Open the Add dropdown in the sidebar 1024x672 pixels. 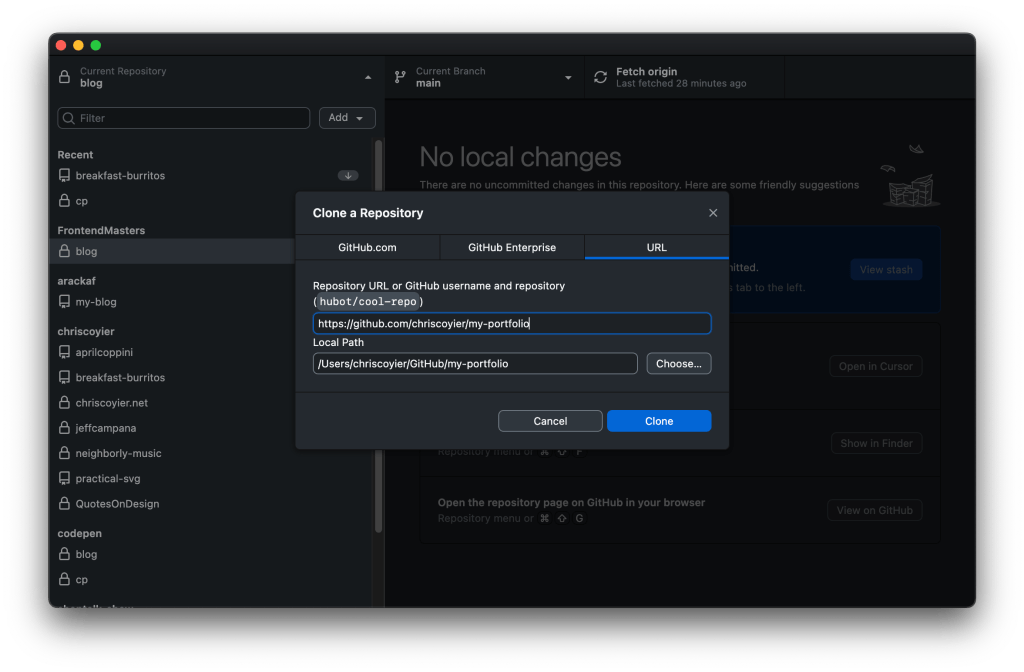click(347, 117)
